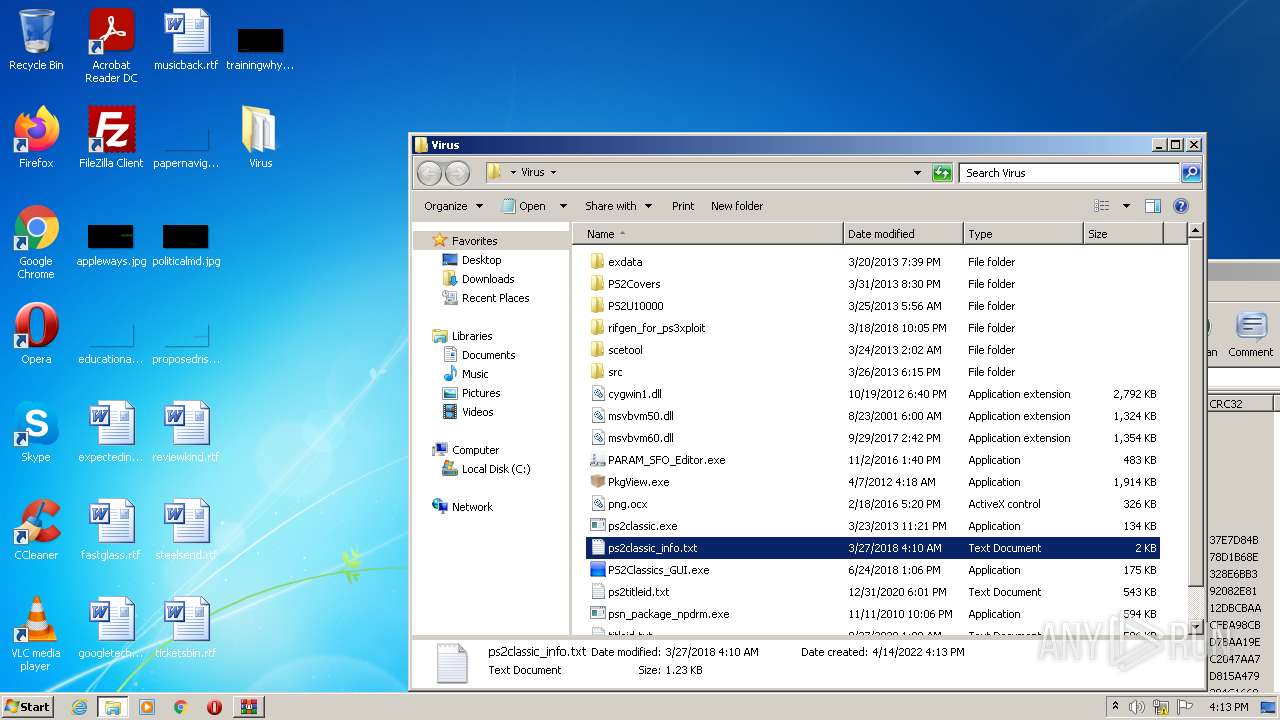Click the 4:13 PM system clock
This screenshot has height=720, width=1280.
tap(1228, 707)
